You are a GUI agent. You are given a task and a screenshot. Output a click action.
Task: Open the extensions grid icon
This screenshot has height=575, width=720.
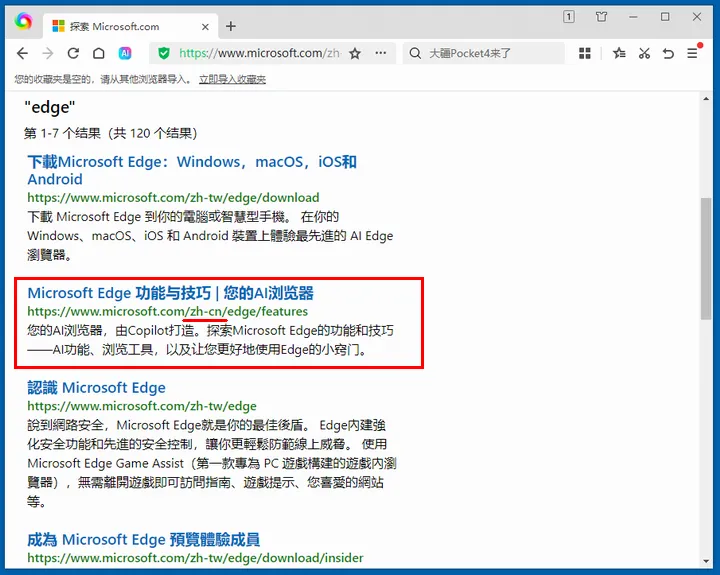tap(585, 53)
